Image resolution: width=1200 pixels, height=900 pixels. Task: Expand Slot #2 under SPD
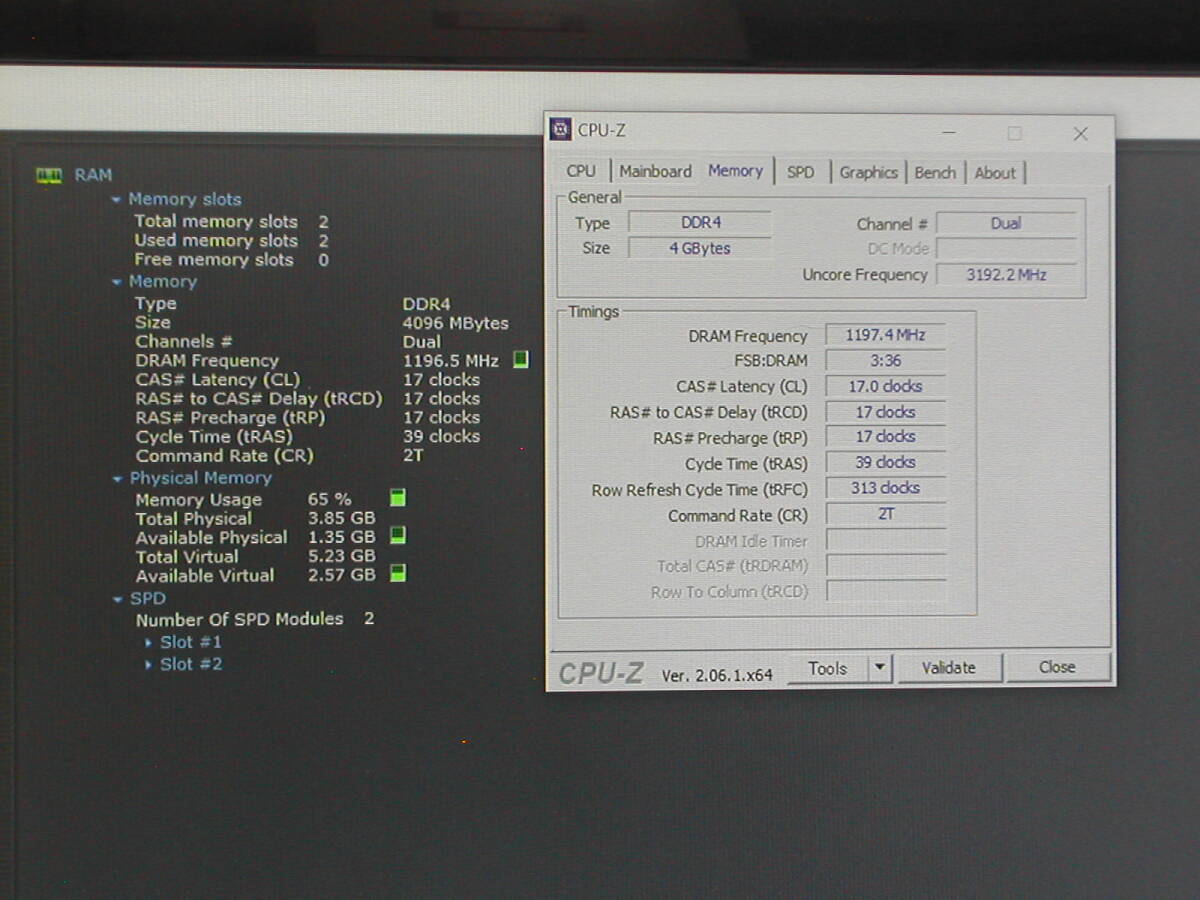pyautogui.click(x=149, y=665)
